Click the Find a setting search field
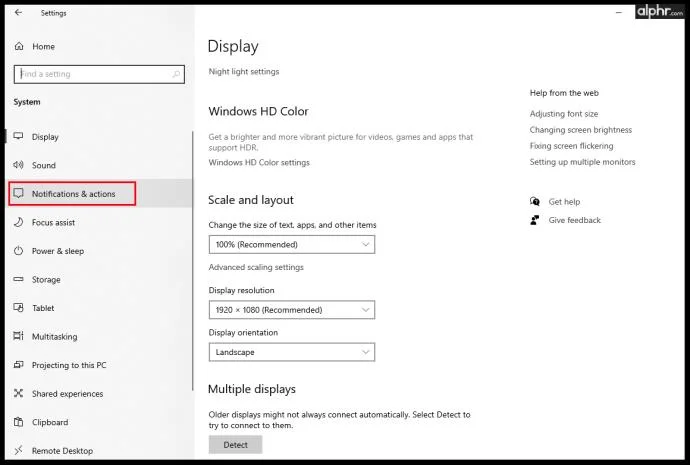The image size is (690, 465). (99, 74)
